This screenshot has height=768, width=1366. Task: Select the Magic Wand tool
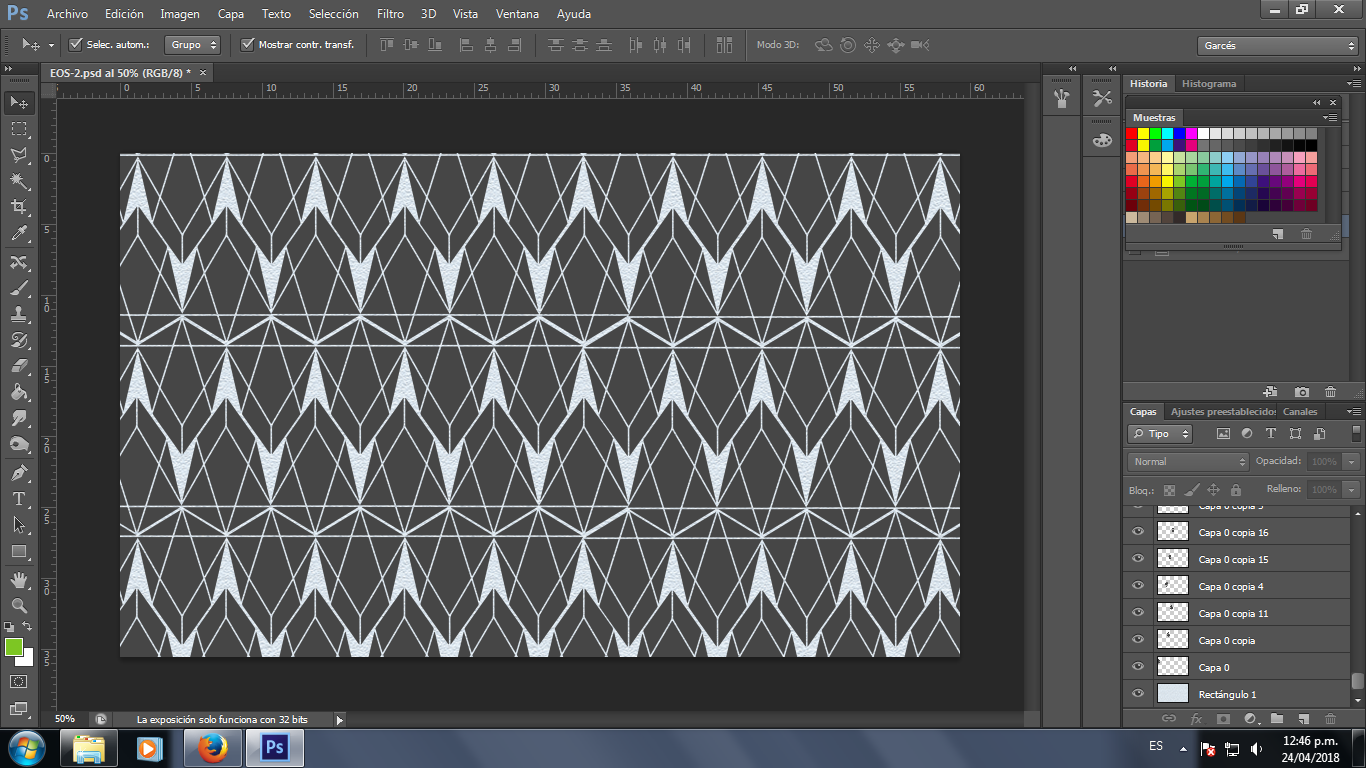[x=19, y=181]
